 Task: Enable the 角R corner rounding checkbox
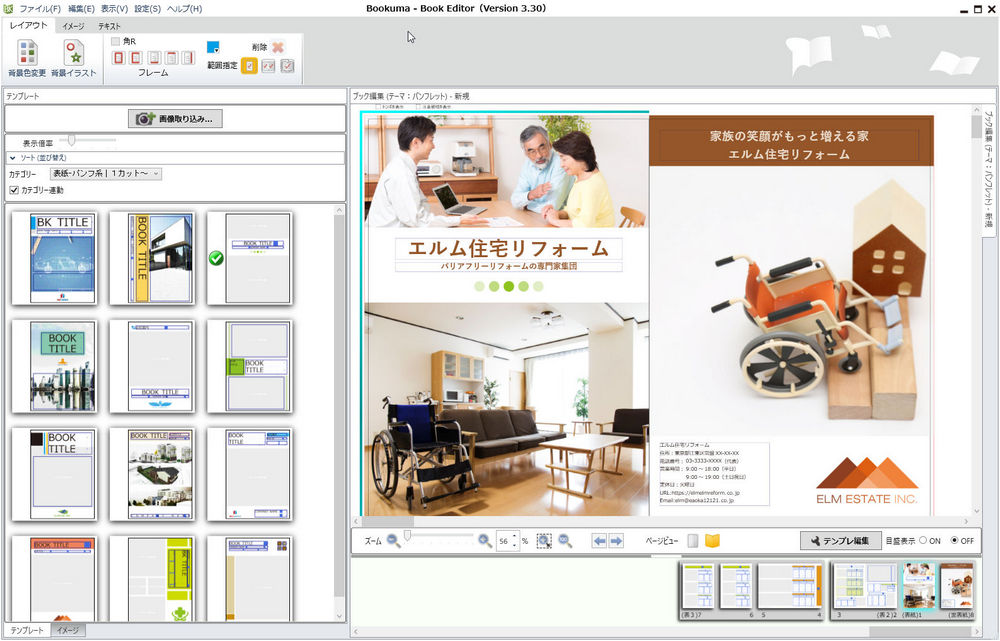[x=114, y=41]
